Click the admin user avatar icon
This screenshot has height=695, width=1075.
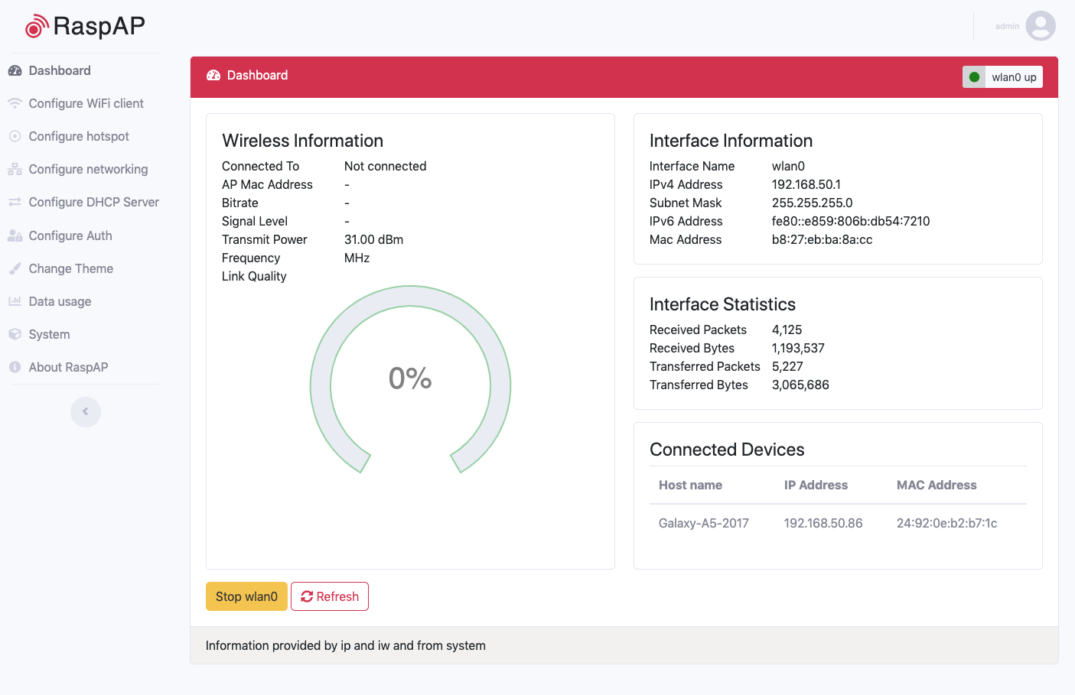pos(1040,26)
